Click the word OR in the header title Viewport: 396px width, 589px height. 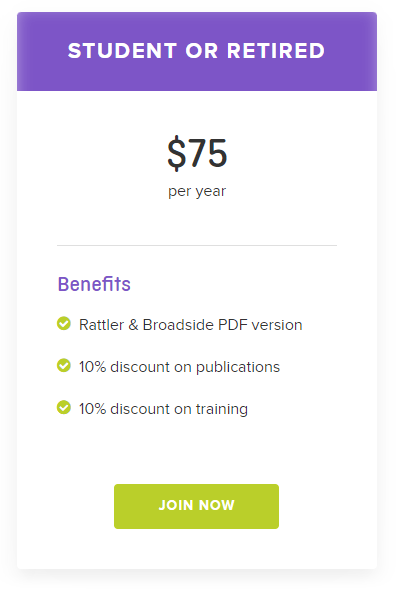click(202, 51)
